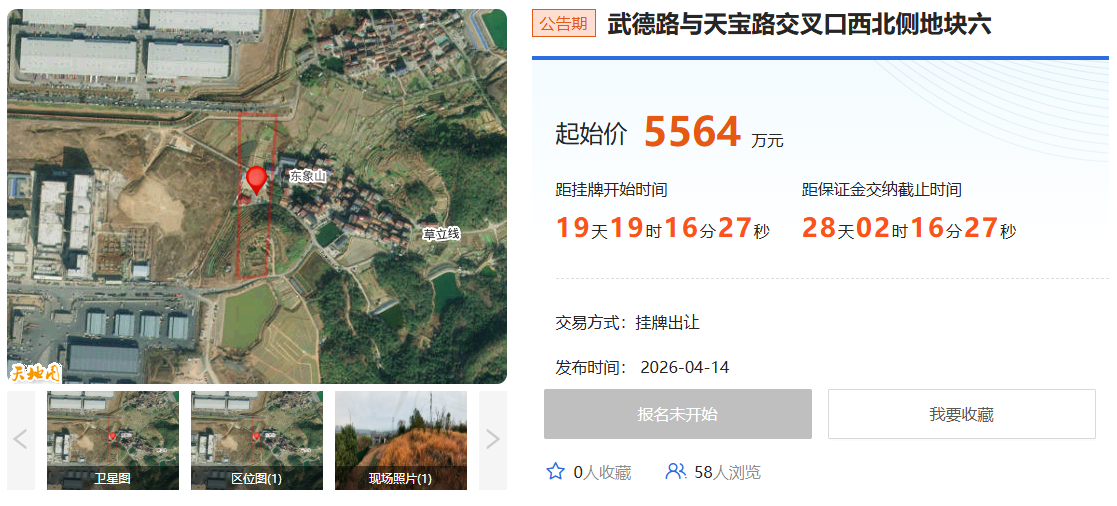Click the 0人收藏 count text
Viewport: 1117px width, 506px height.
pos(602,472)
